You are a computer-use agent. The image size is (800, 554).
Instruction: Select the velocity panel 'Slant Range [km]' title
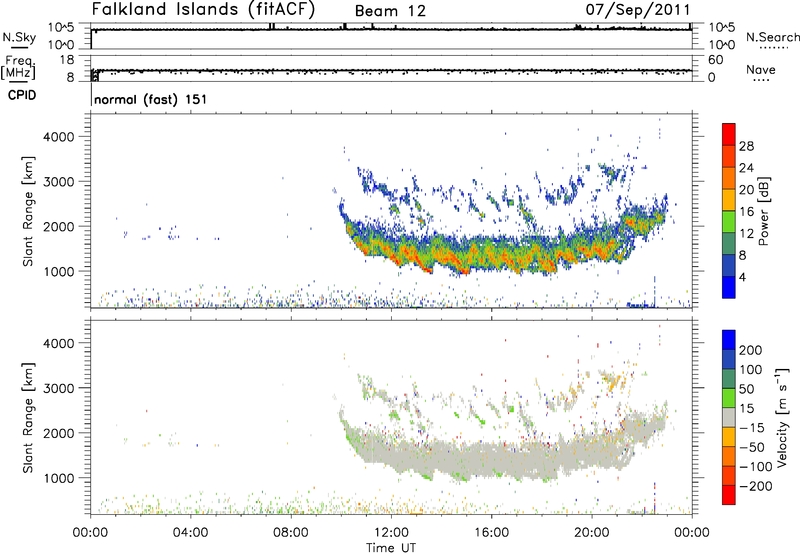tap(28, 418)
